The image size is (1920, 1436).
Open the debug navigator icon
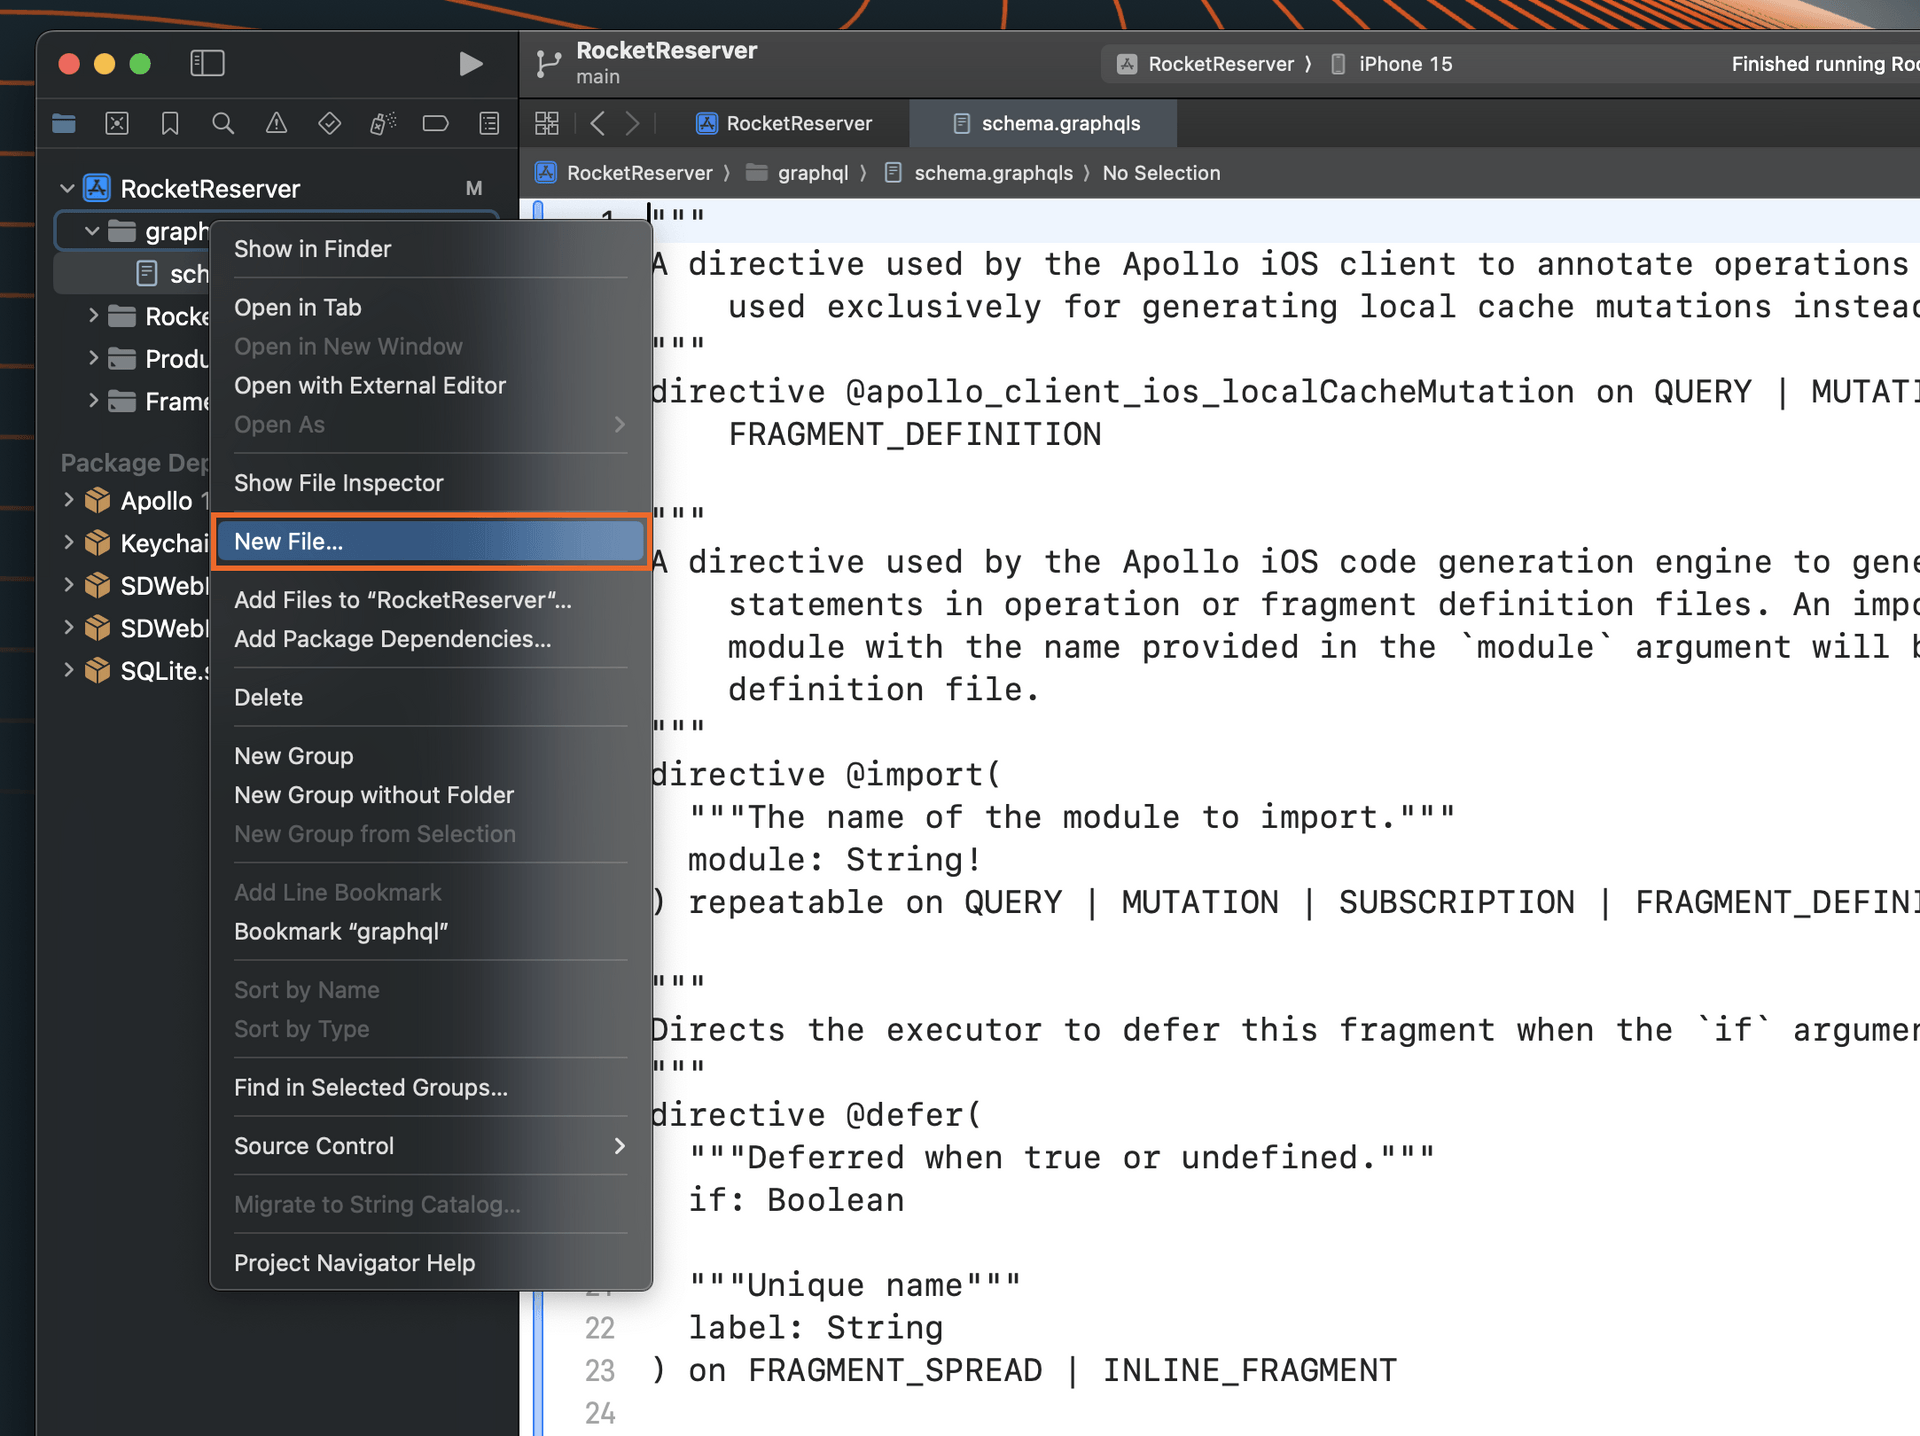(x=383, y=123)
